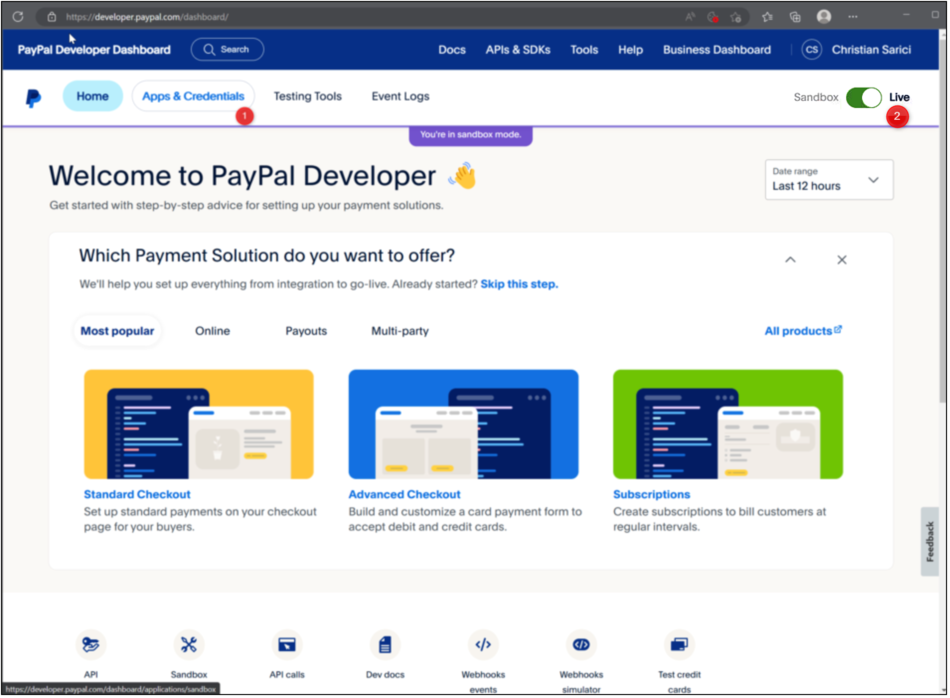The image size is (950, 698).
Task: Click "You're in sandbox mode." banner
Action: point(471,135)
